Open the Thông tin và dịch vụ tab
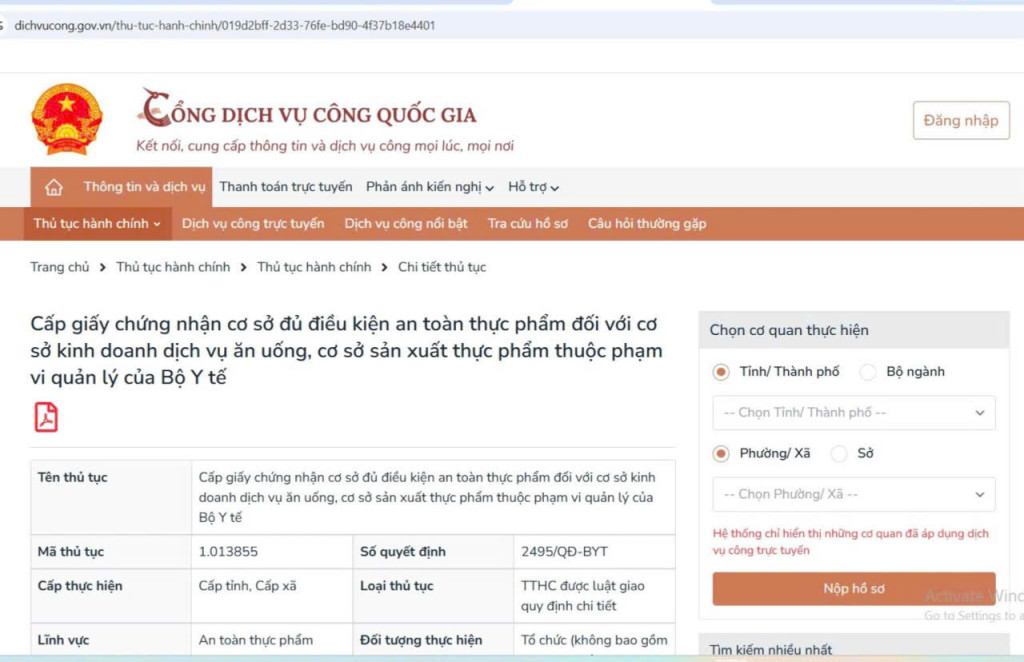 click(144, 187)
